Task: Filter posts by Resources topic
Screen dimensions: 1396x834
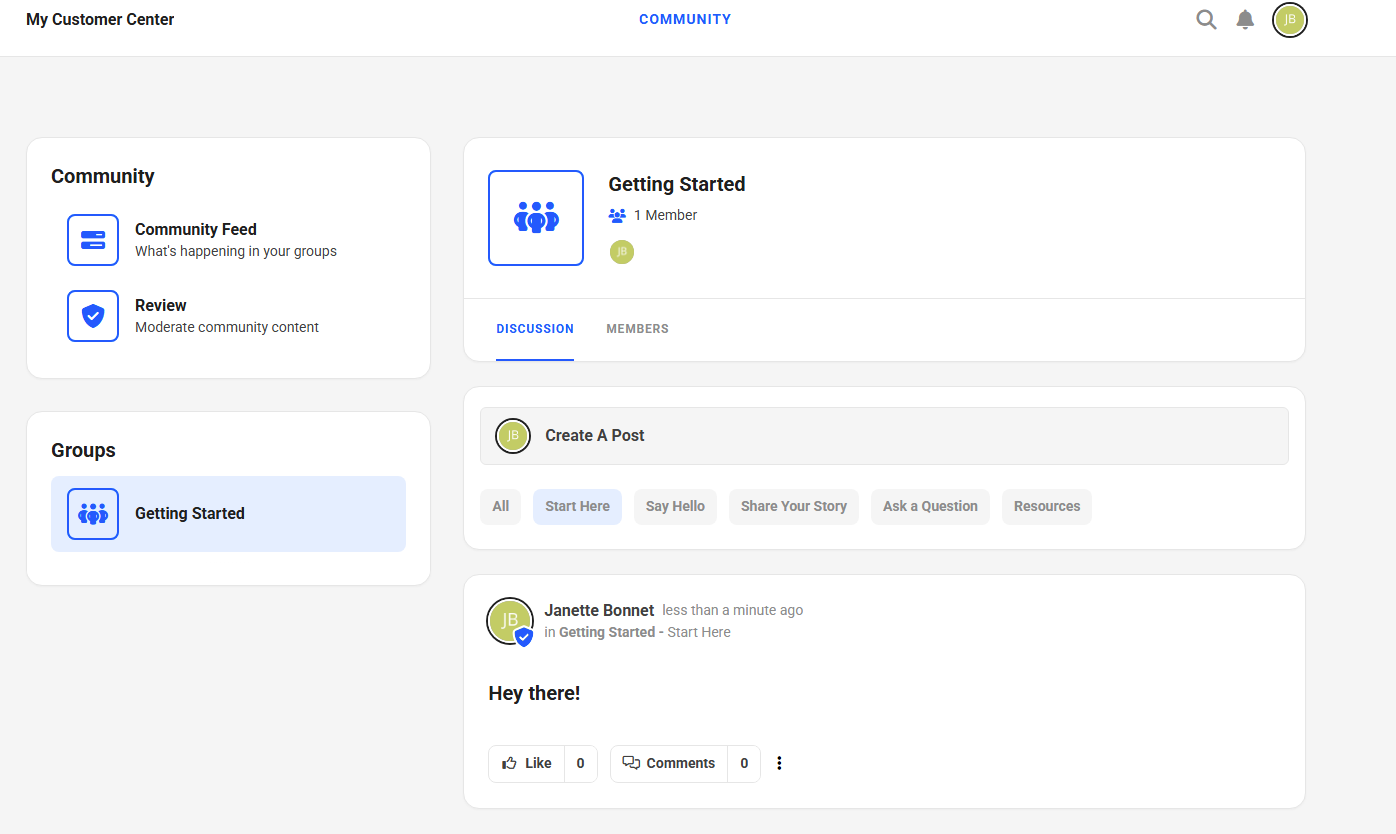Action: click(1046, 507)
